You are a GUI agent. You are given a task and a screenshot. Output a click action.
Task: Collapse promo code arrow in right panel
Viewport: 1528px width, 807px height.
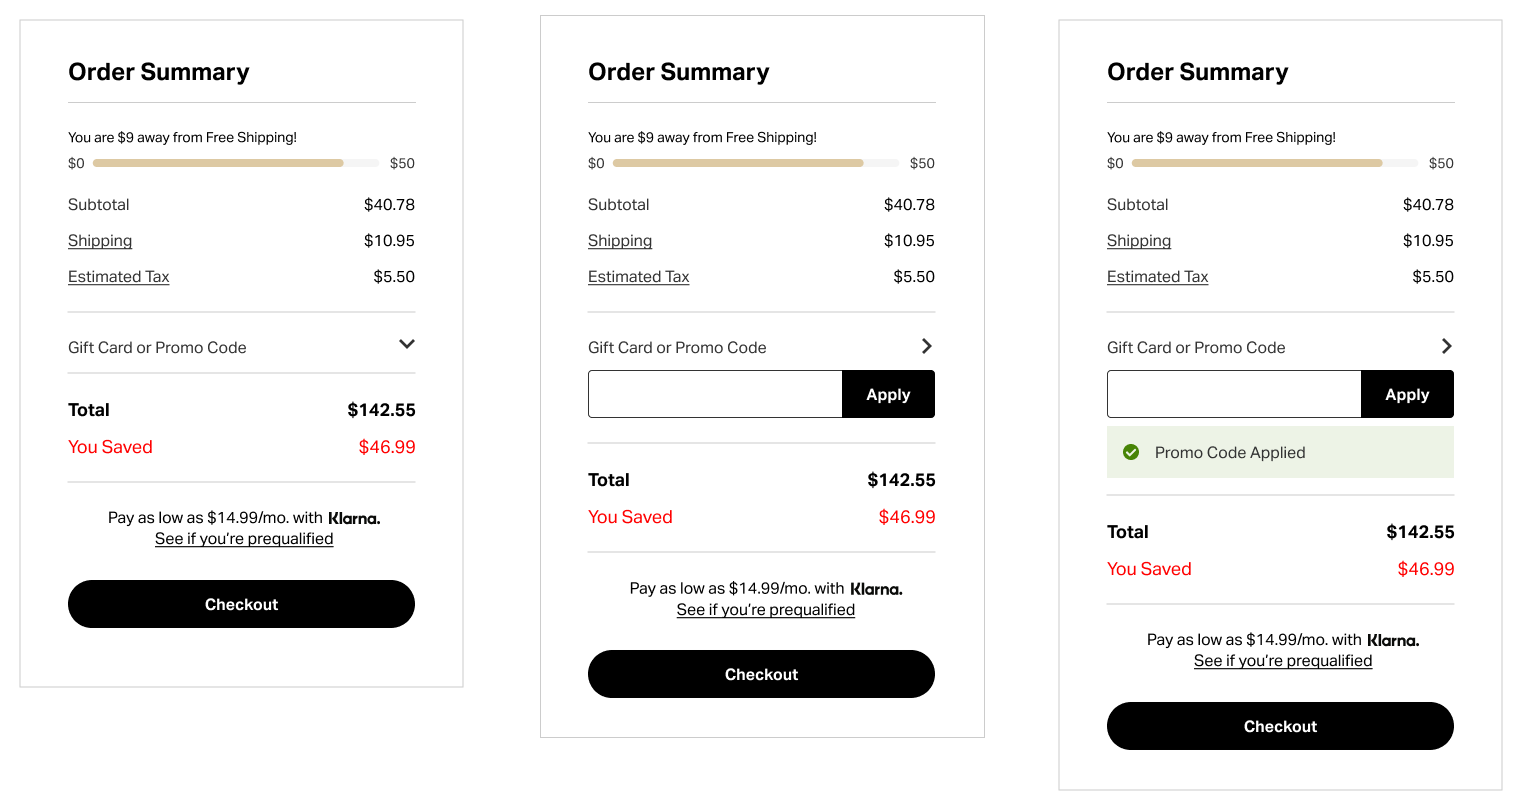1446,346
